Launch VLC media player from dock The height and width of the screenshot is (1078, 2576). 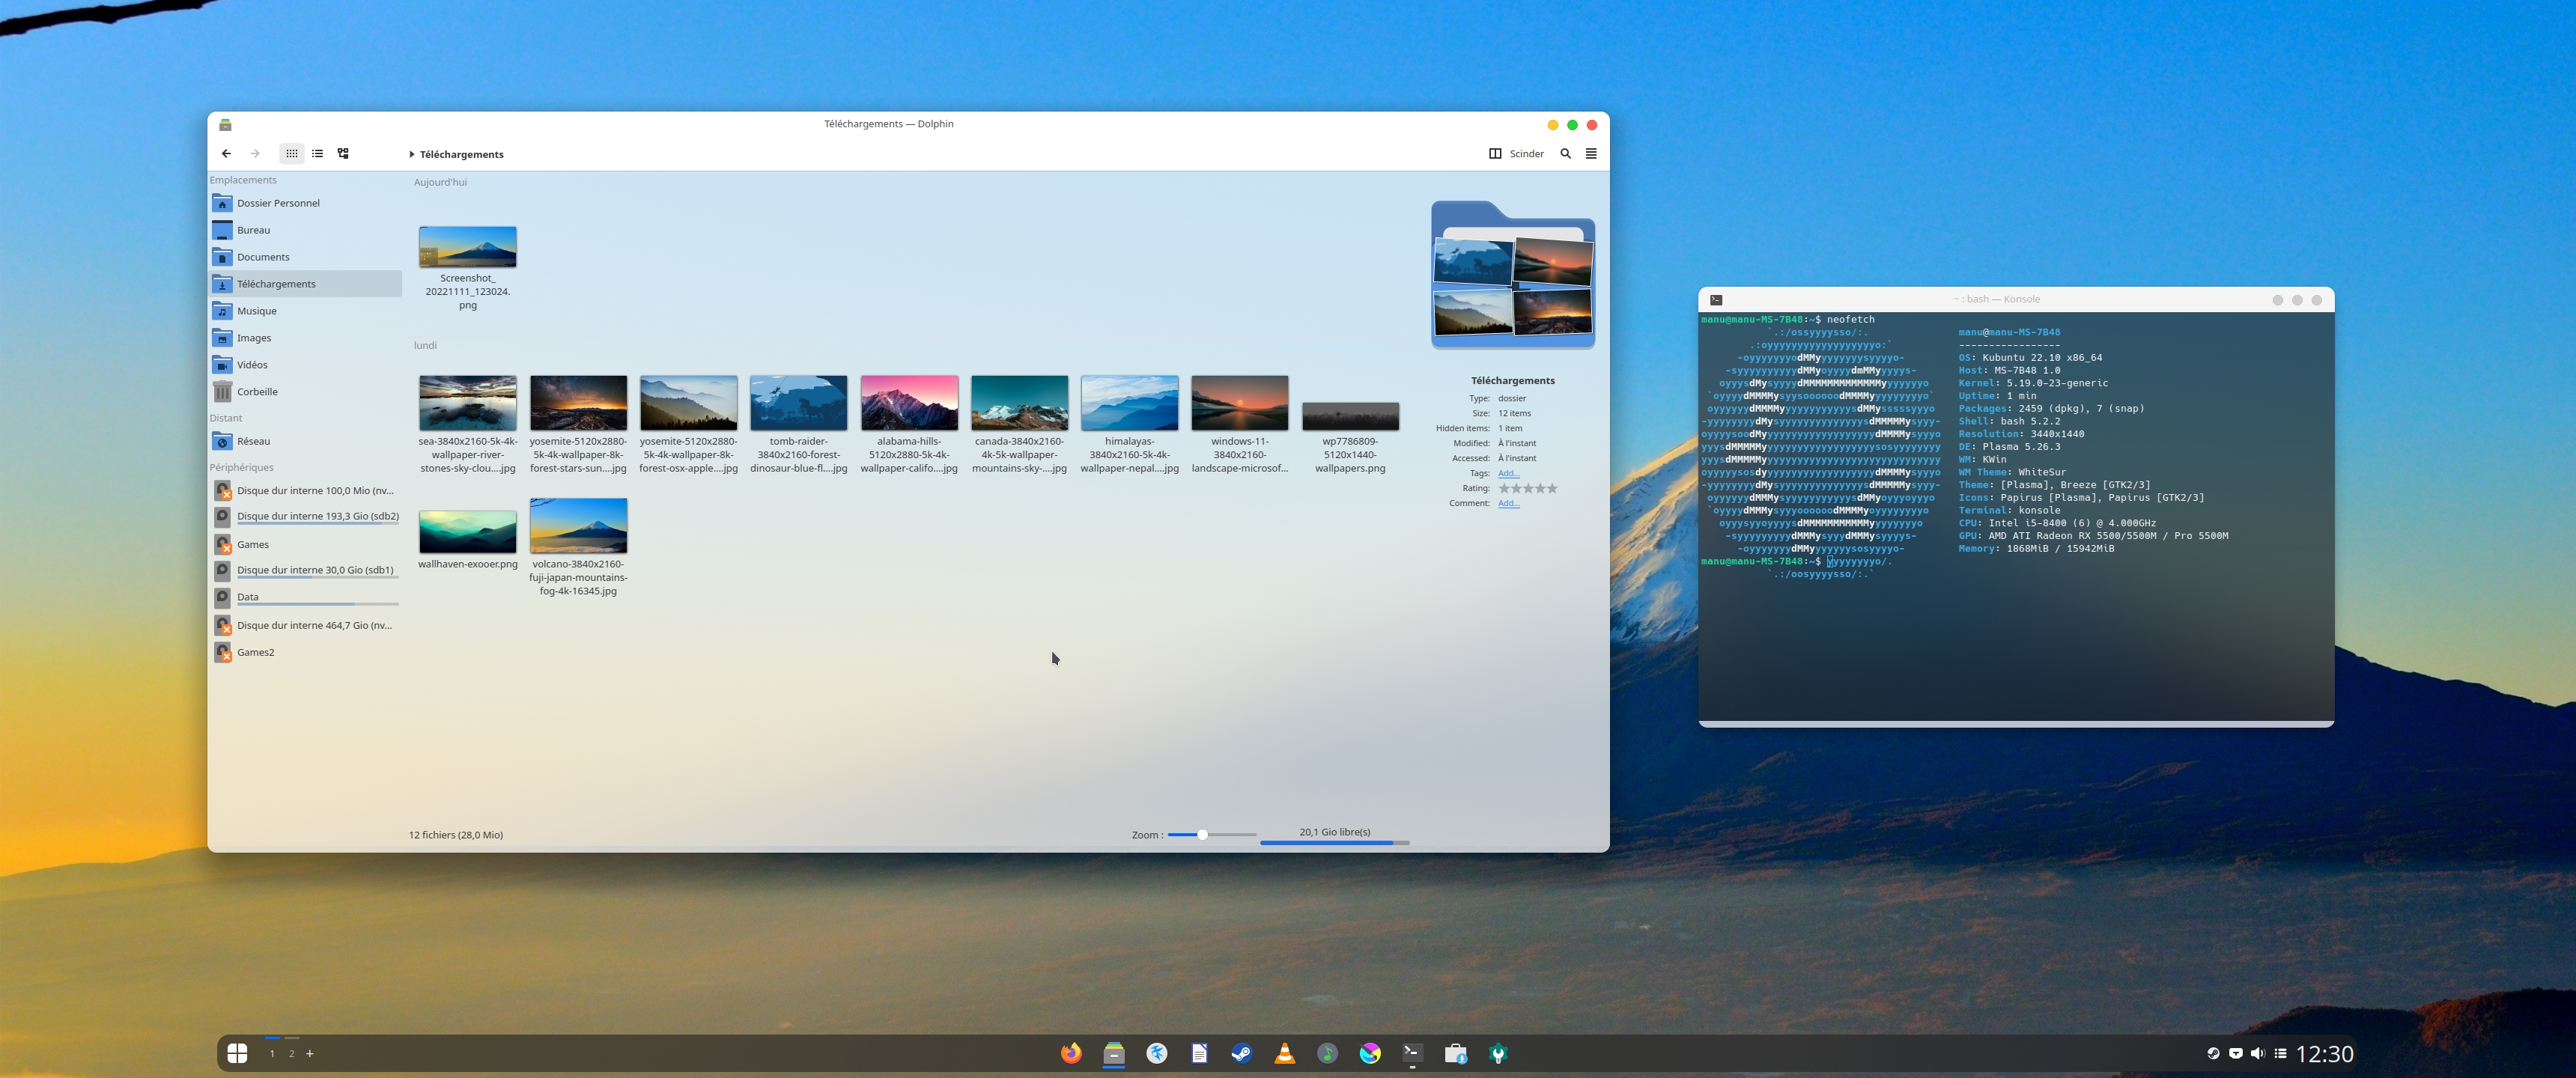[x=1284, y=1052]
